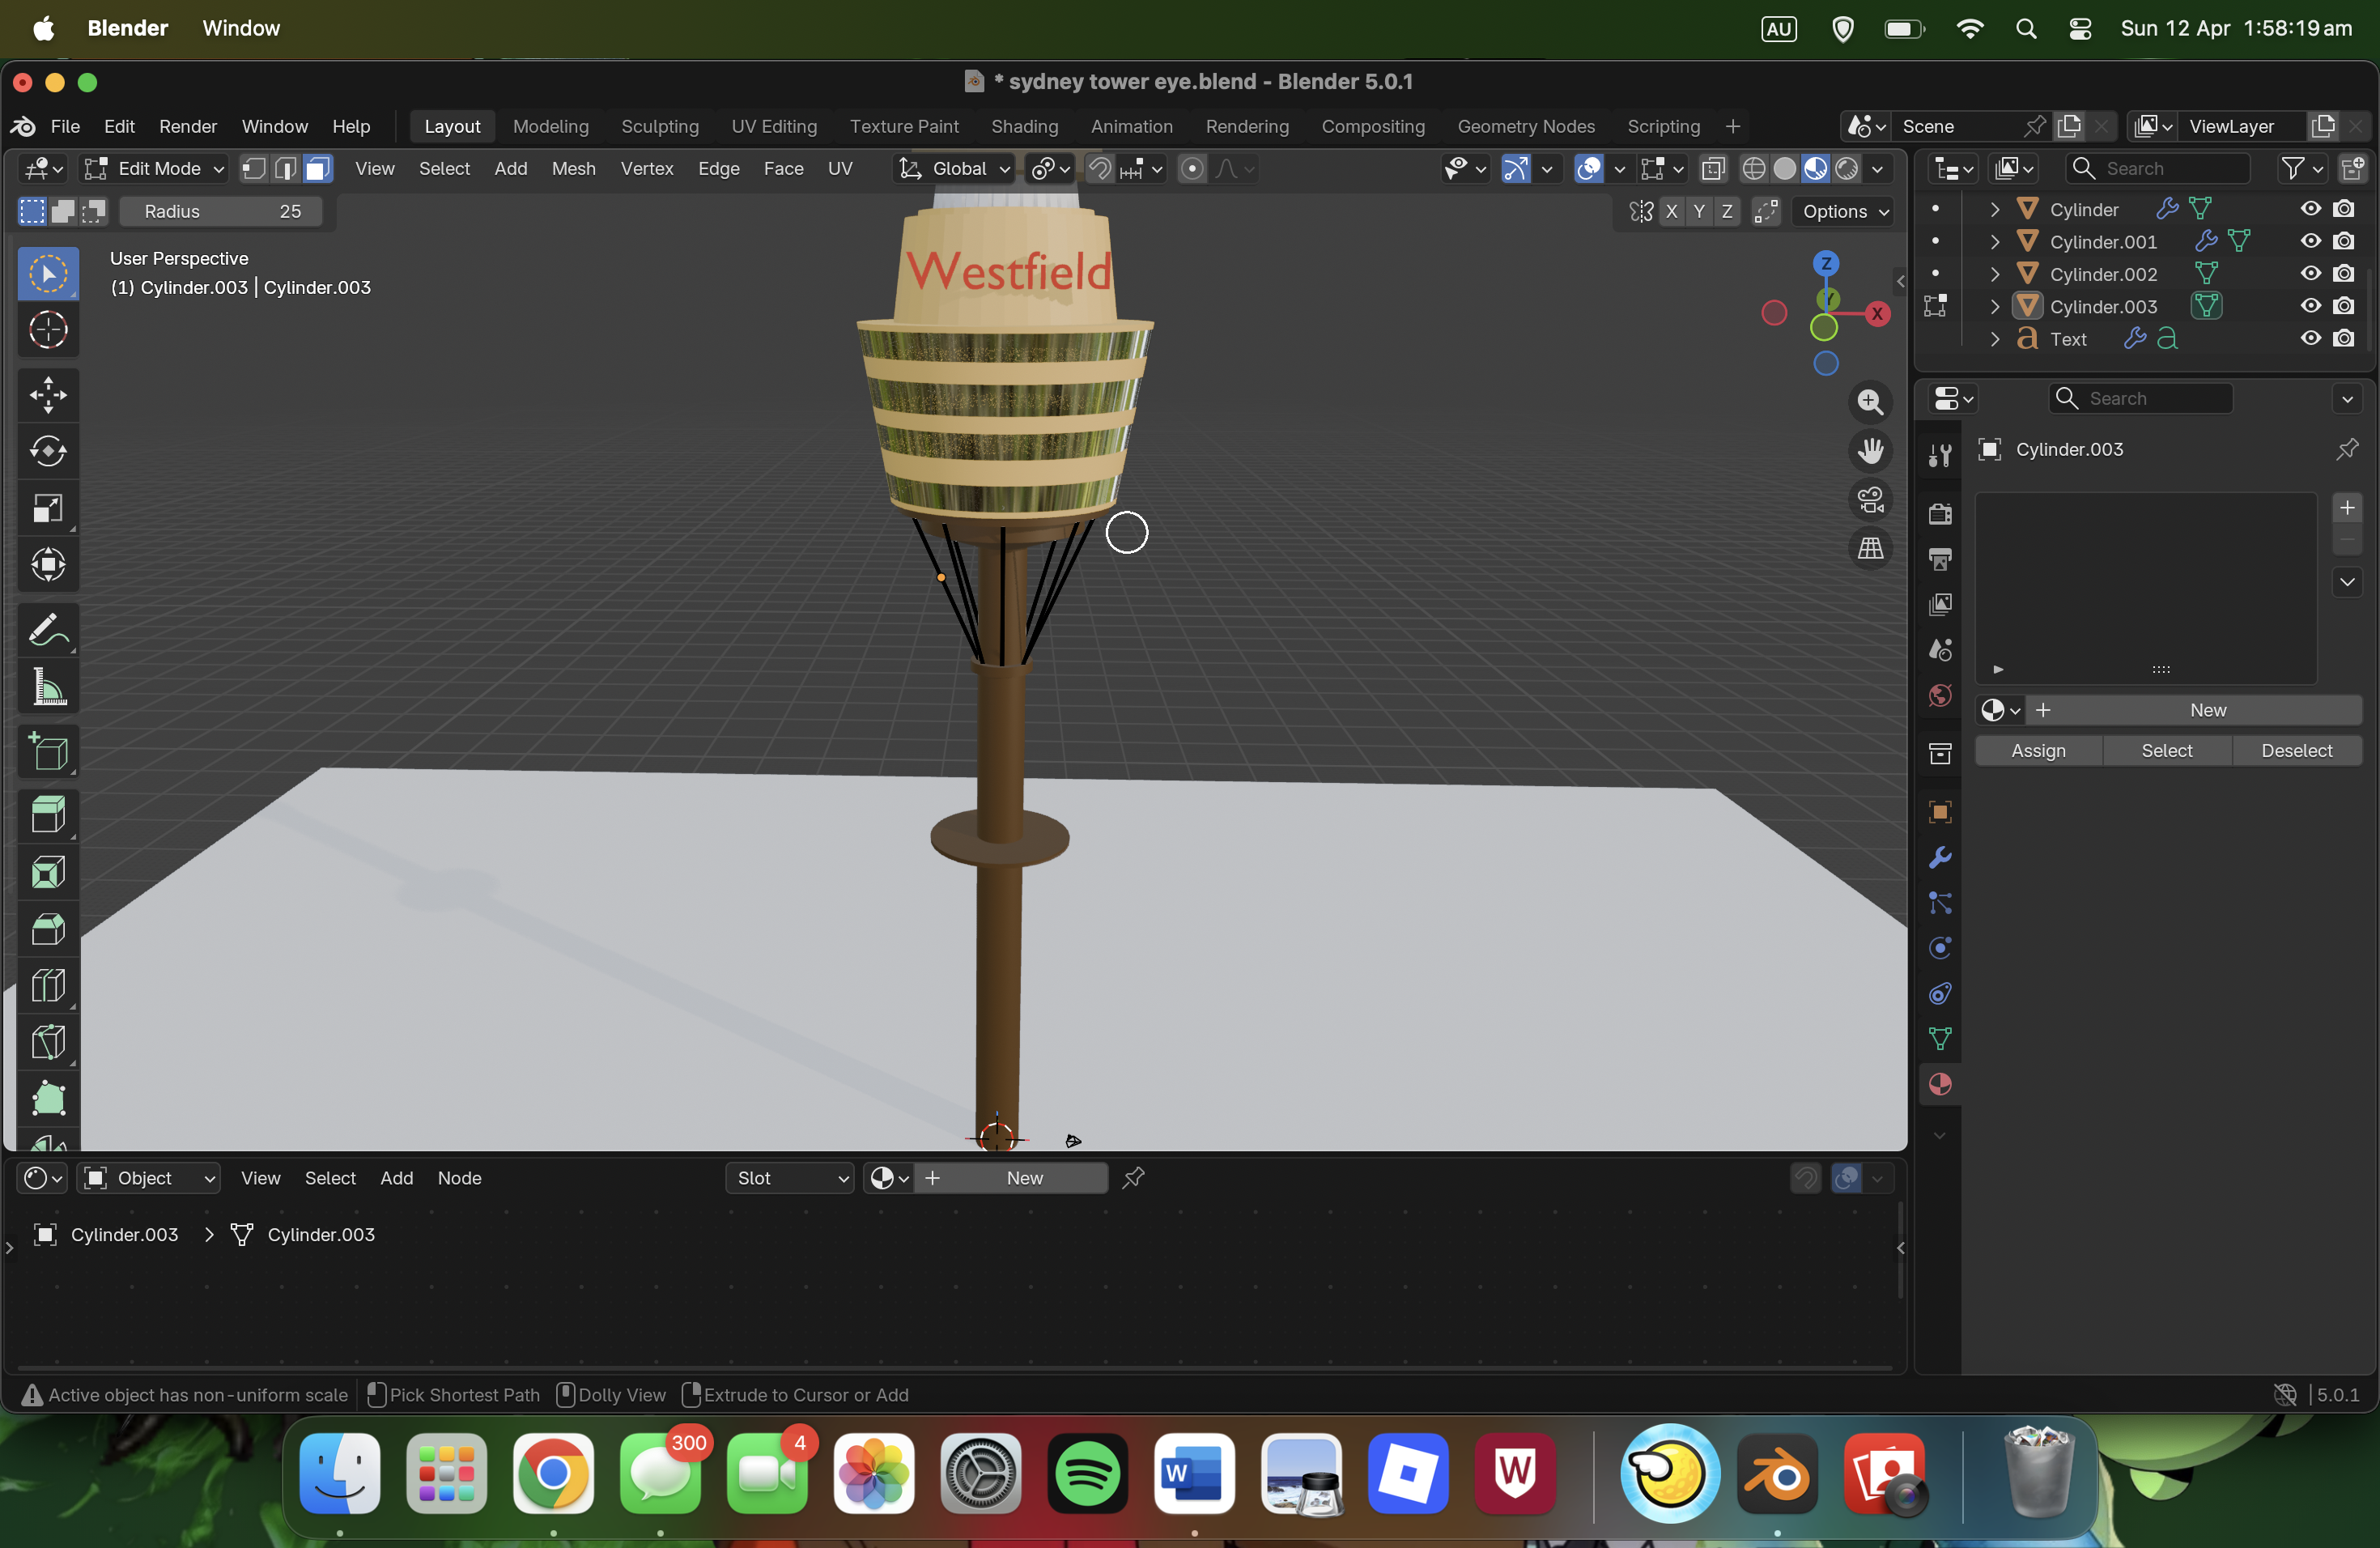
Task: Click the viewport pan hand icon
Action: [1870, 451]
